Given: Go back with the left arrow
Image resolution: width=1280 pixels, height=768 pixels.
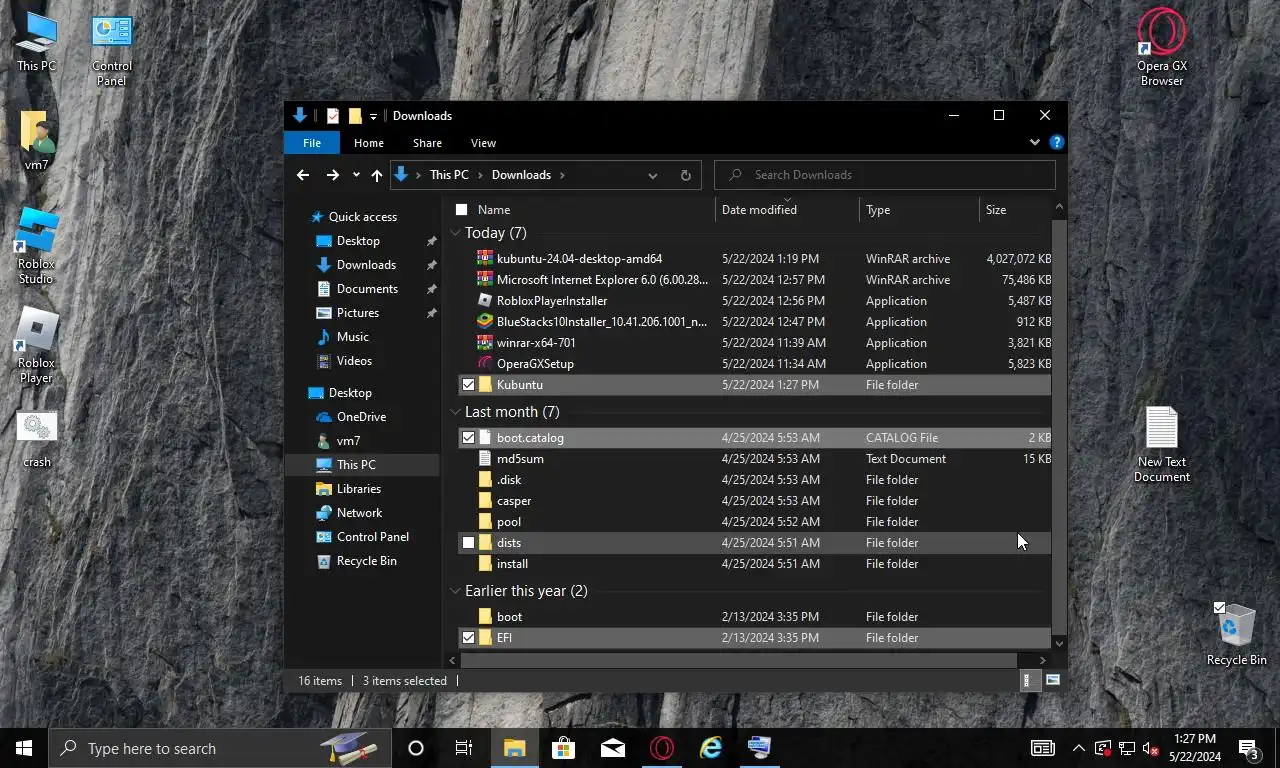Looking at the screenshot, I should coord(303,175).
